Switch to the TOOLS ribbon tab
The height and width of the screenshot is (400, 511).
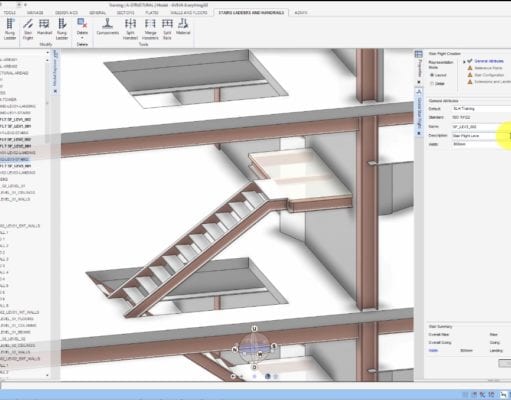point(9,13)
